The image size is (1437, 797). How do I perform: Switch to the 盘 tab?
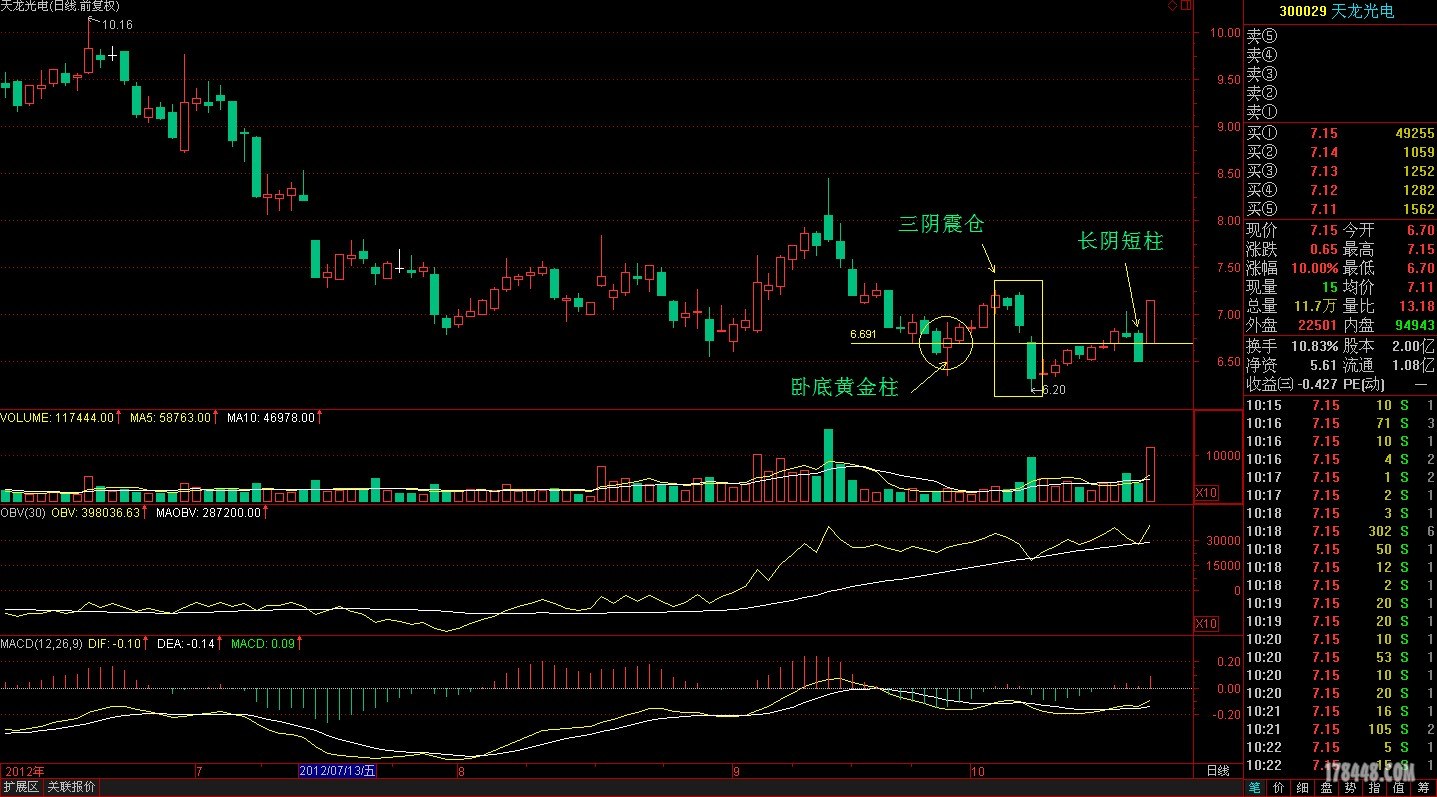[1327, 788]
